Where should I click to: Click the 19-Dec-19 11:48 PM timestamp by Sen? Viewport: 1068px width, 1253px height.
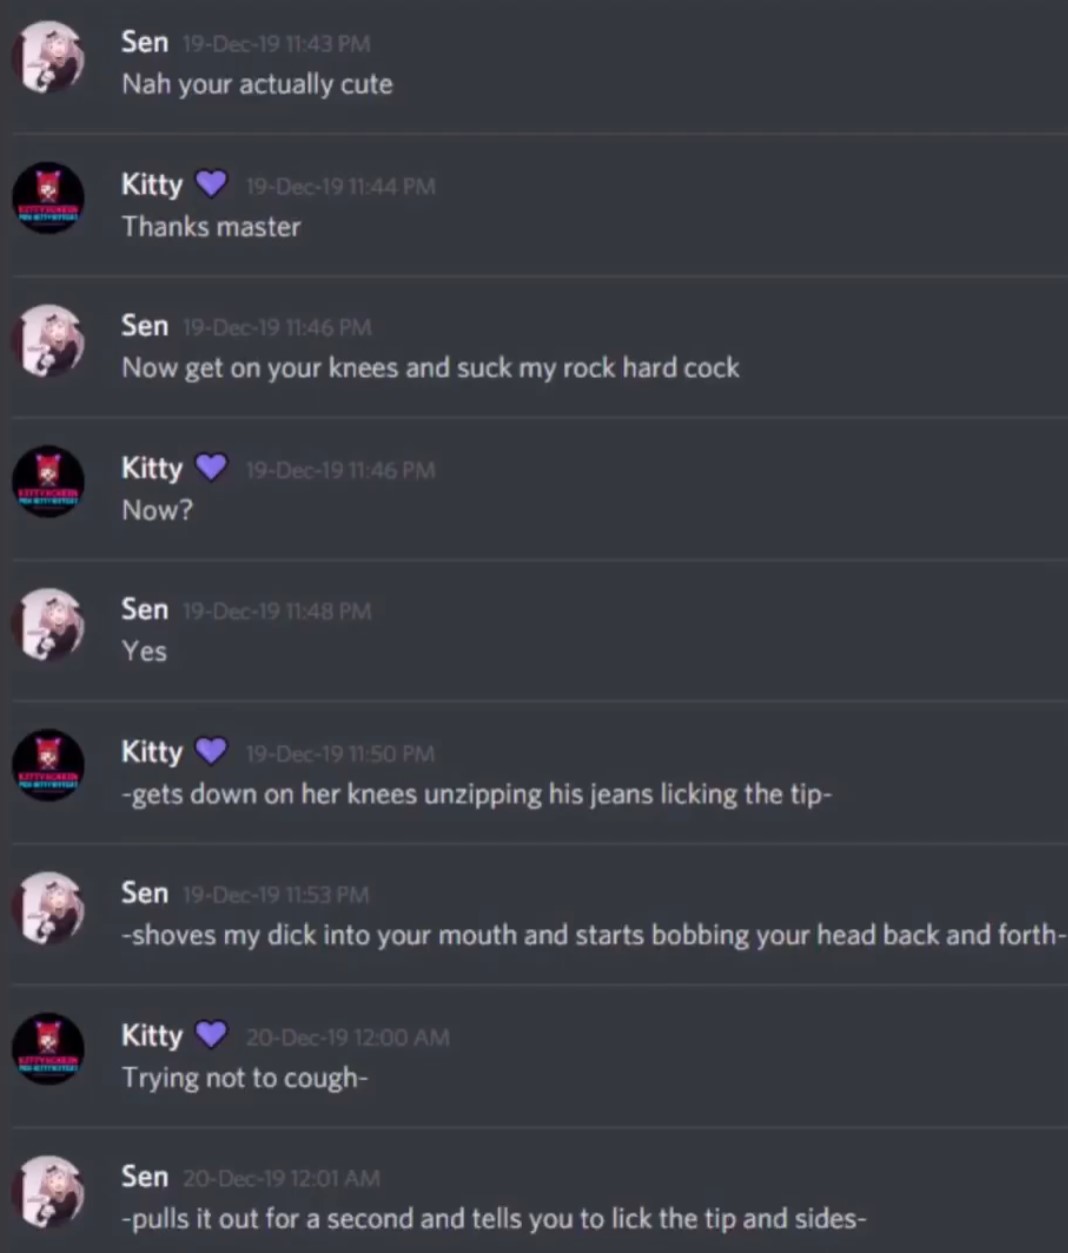coord(277,611)
